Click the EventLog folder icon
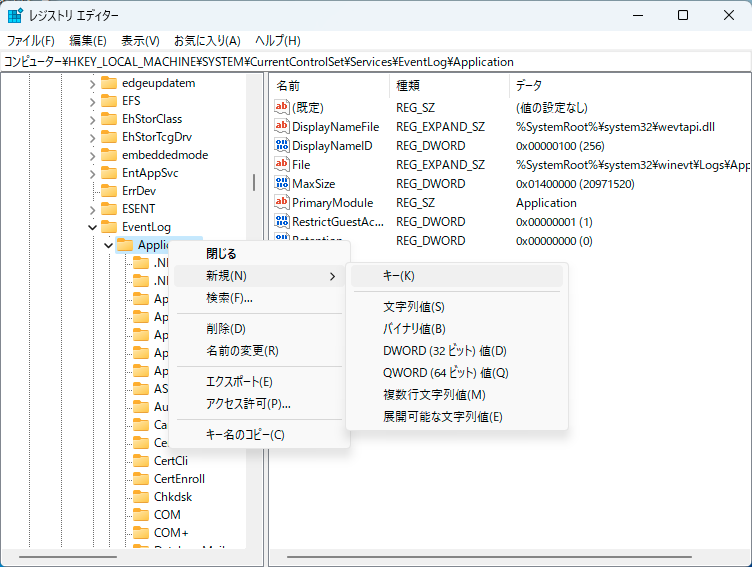The image size is (752, 567). (109, 227)
